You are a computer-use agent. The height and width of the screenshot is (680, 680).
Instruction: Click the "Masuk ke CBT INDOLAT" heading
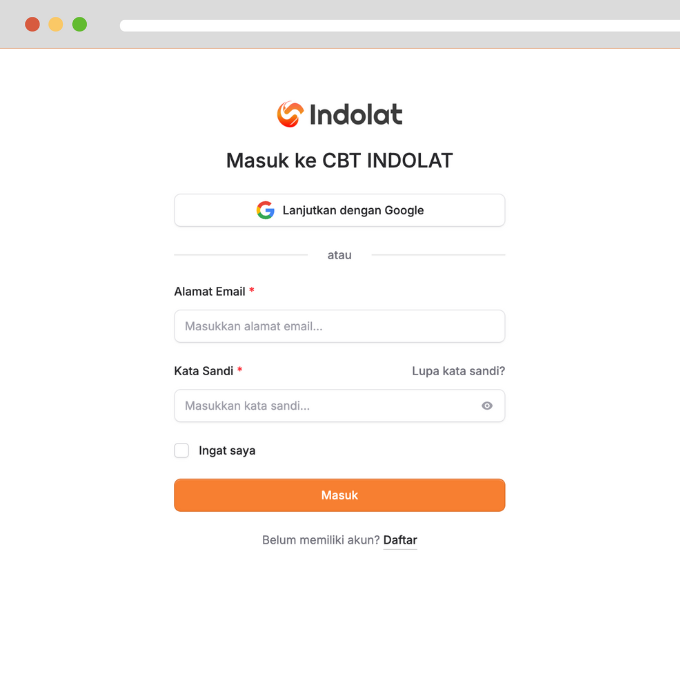coord(340,160)
